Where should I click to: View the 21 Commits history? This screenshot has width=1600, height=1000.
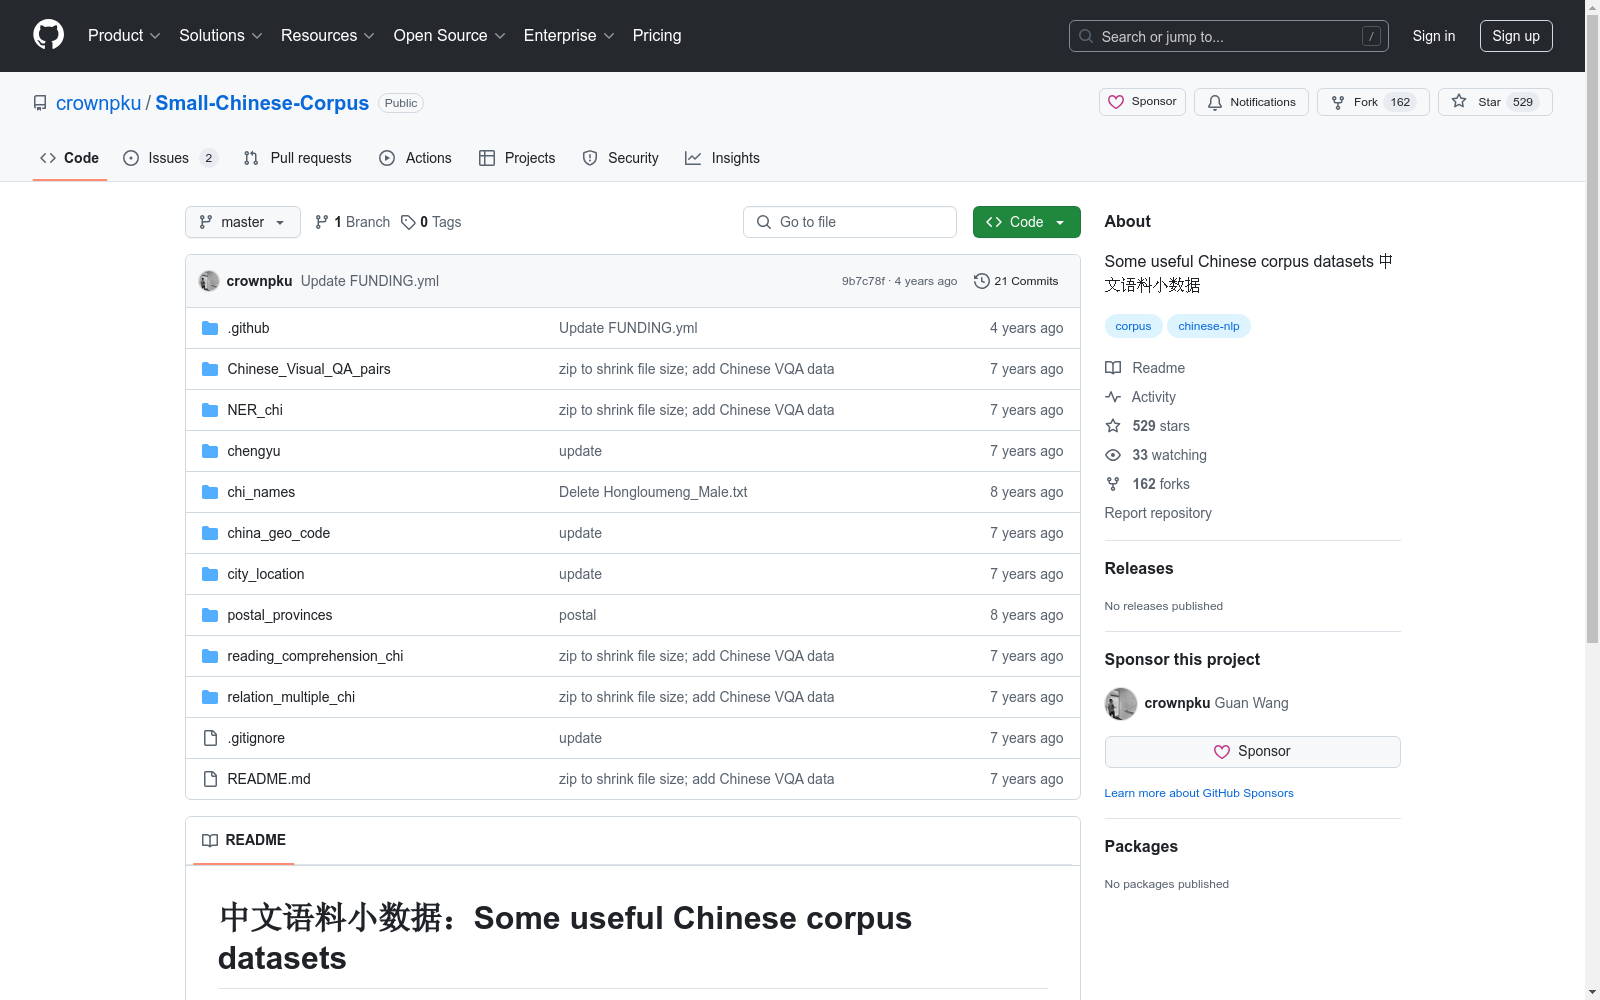point(1016,281)
